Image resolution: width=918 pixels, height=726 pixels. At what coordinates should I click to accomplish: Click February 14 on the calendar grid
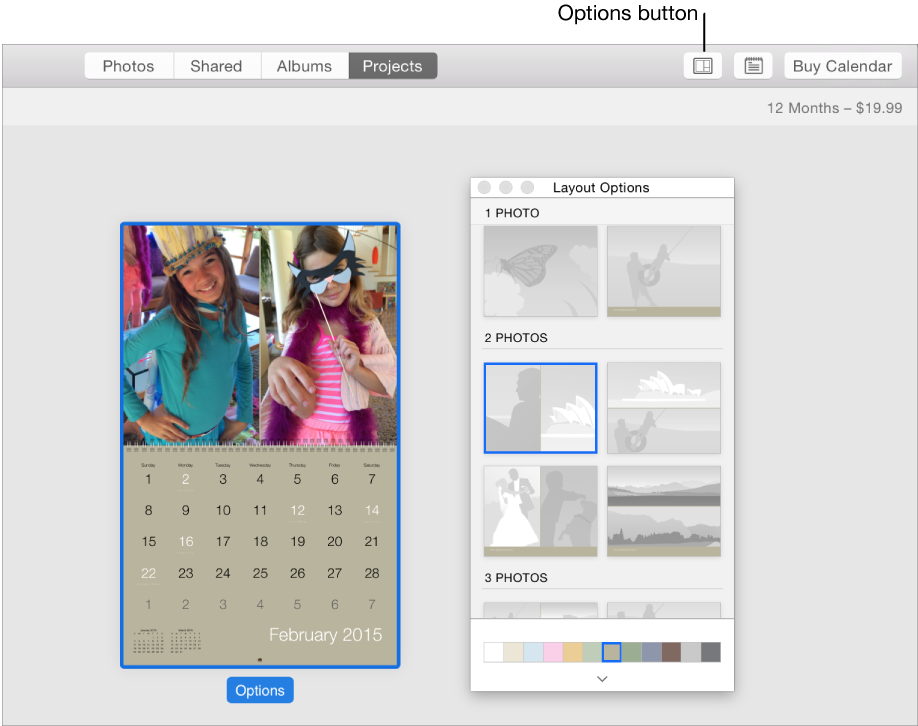tap(371, 510)
